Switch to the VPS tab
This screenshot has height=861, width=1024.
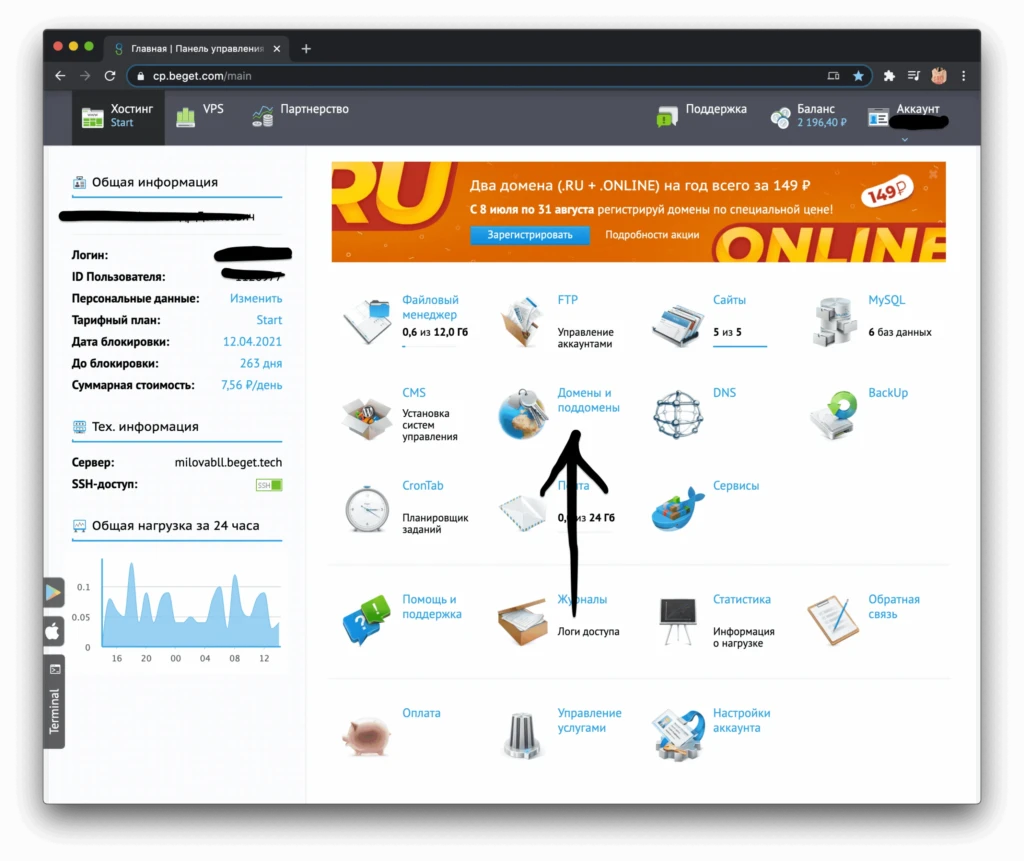[x=200, y=116]
